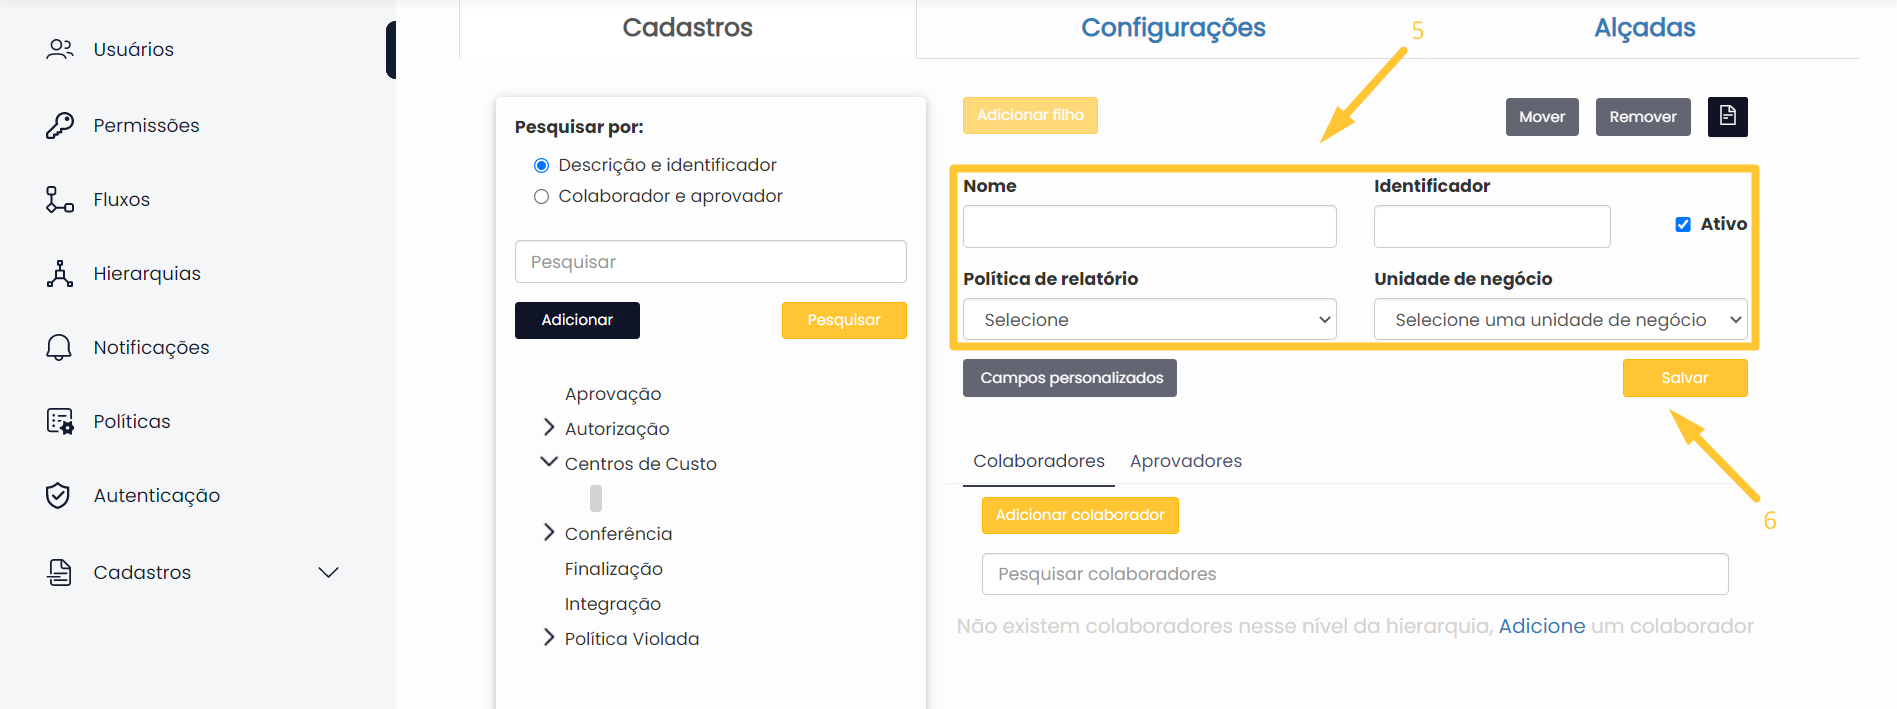This screenshot has width=1897, height=709.
Task: Expand the Cadastros sidebar menu chevron
Action: click(x=328, y=572)
